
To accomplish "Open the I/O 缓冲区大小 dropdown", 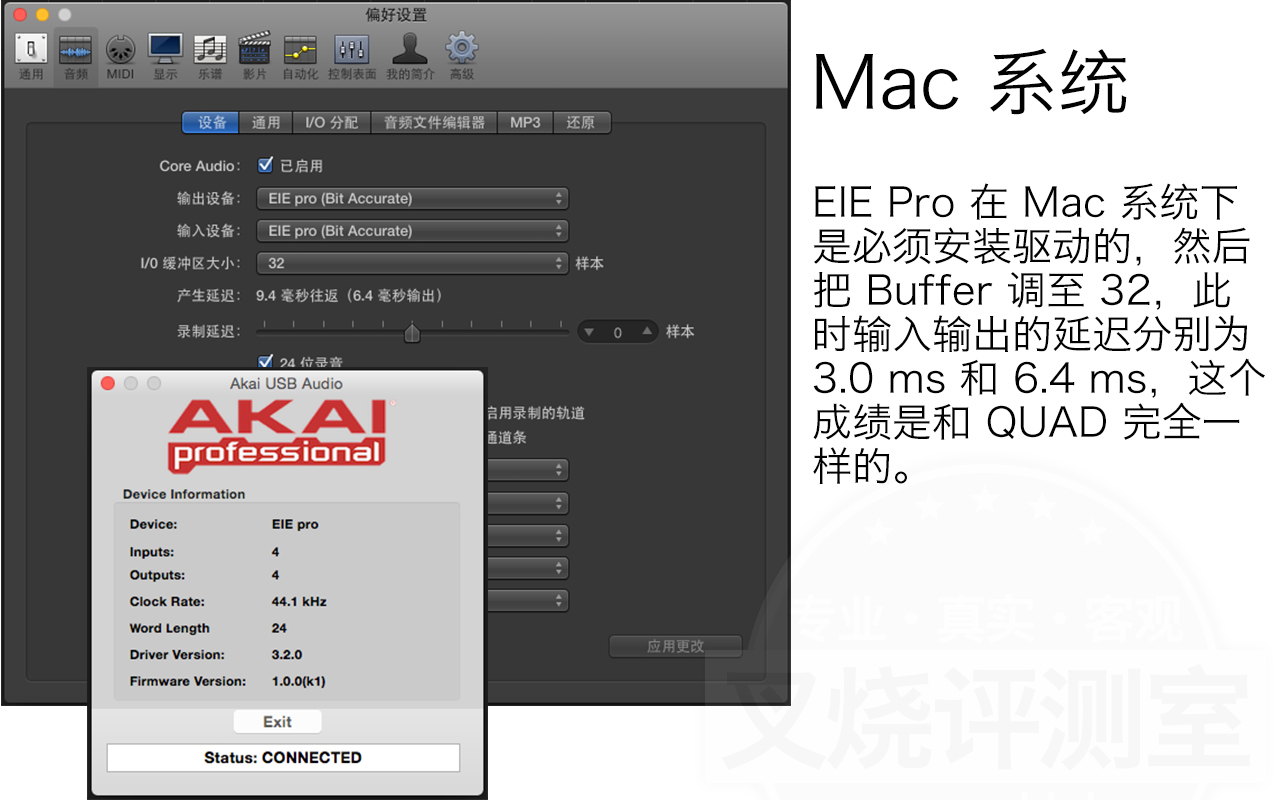I will point(413,264).
